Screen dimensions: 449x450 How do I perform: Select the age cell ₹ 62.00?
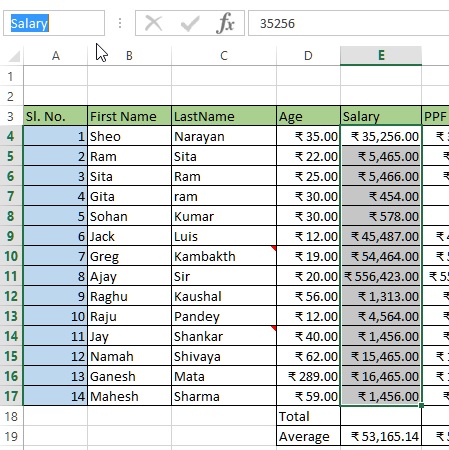(308, 356)
